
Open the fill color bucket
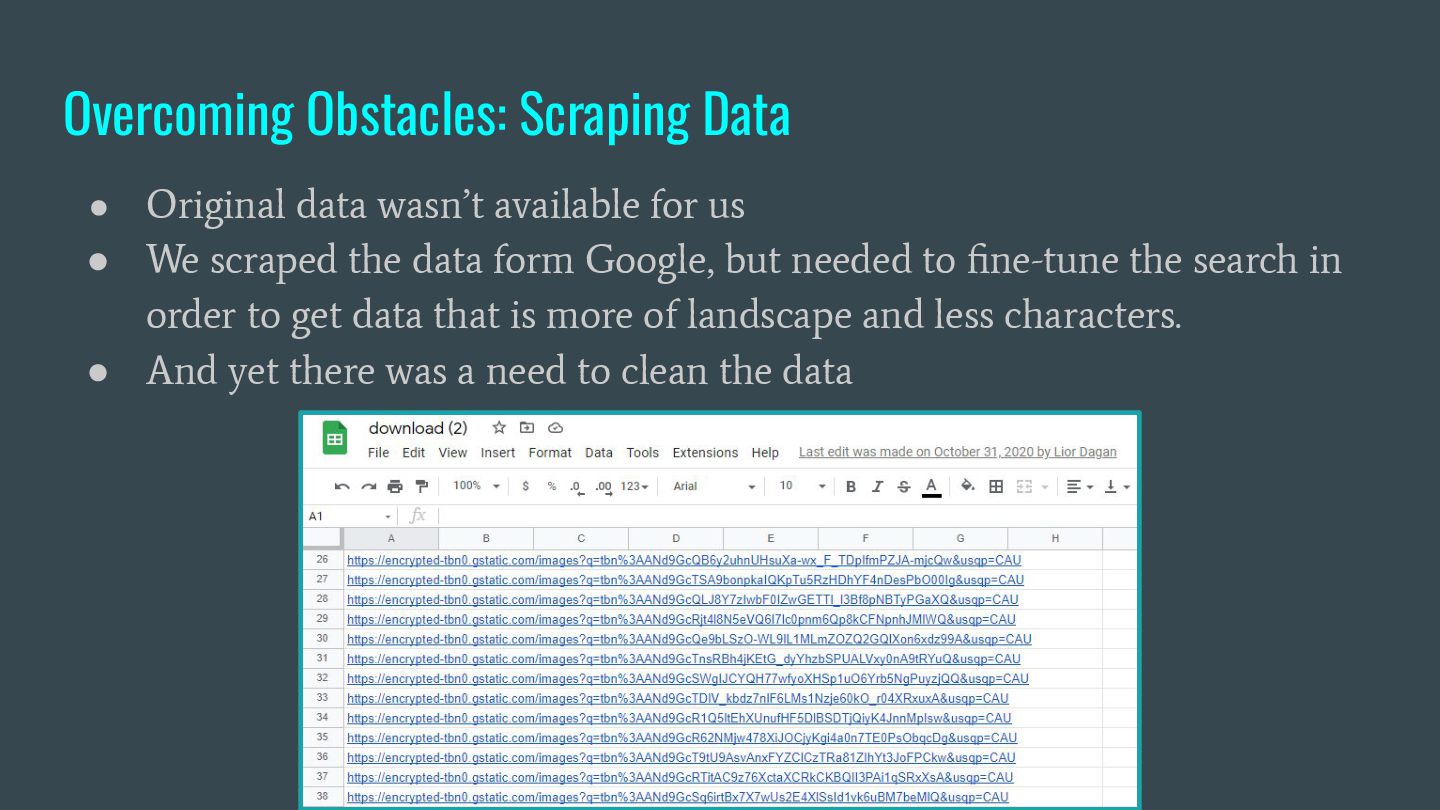coord(968,486)
